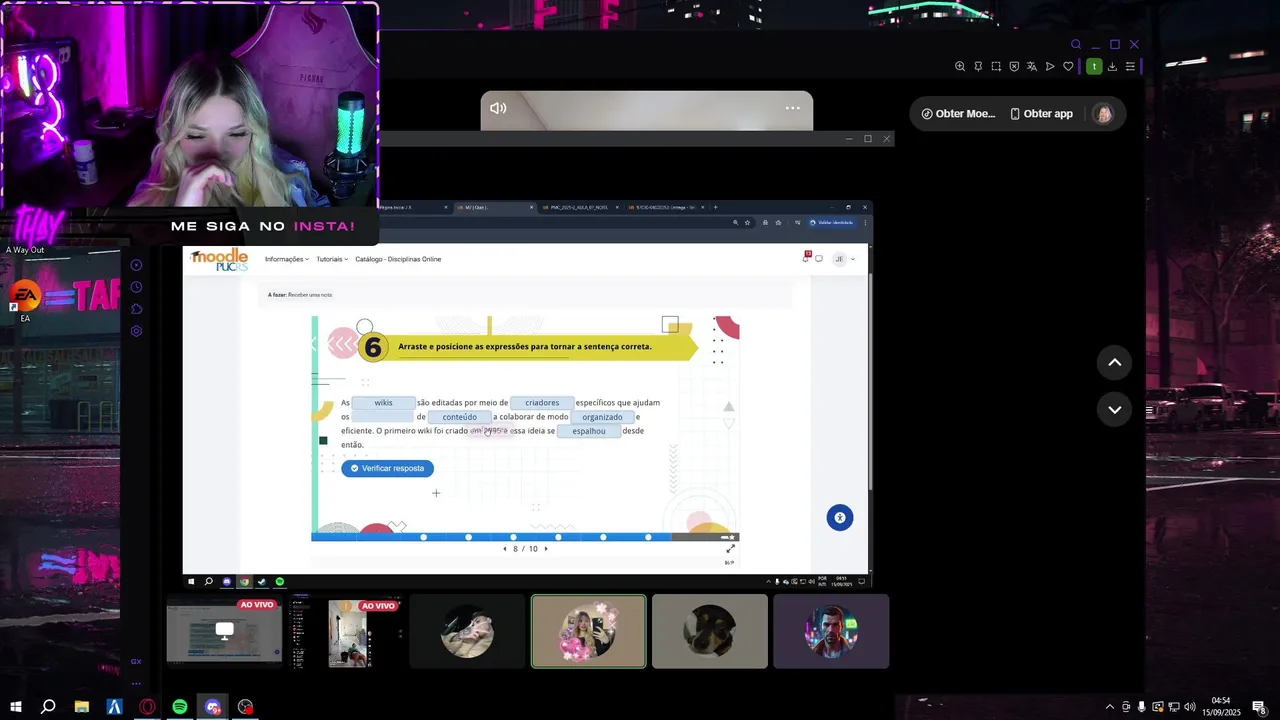The height and width of the screenshot is (720, 1280).
Task: Click the 'conteúdo' drag word chip
Action: (x=460, y=417)
